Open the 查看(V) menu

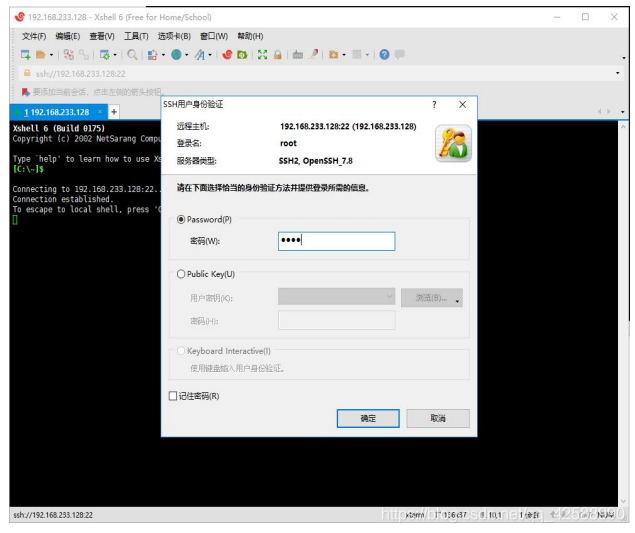(x=102, y=36)
